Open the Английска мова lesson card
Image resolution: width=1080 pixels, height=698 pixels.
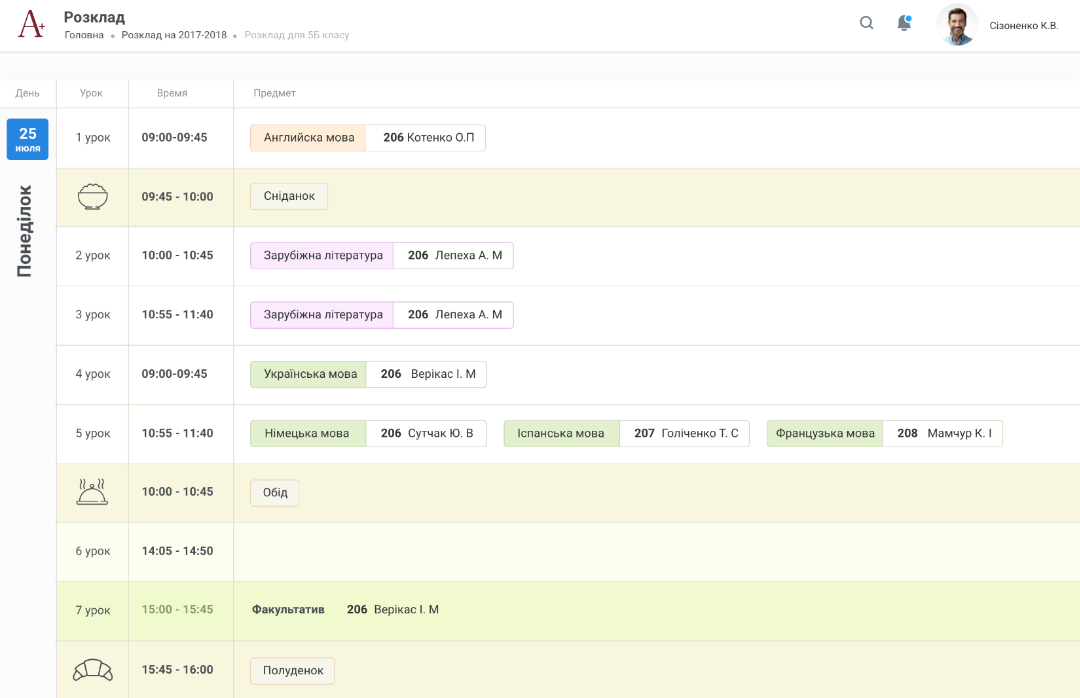(x=309, y=138)
